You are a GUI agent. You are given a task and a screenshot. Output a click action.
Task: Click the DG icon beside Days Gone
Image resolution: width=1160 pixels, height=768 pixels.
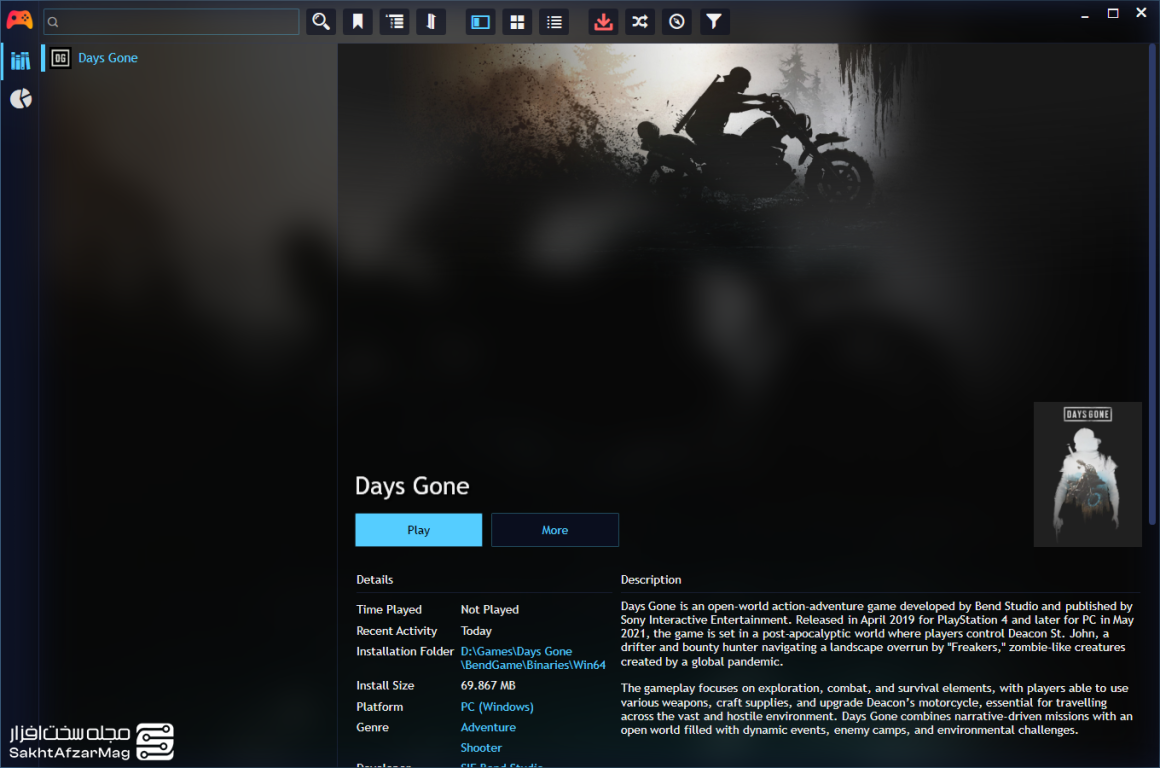tap(61, 58)
